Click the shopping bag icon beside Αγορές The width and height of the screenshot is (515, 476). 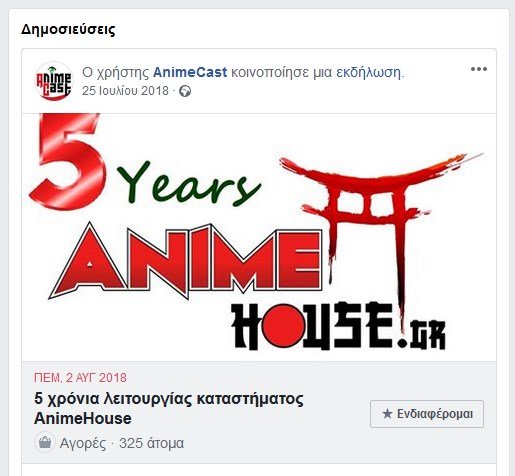click(x=45, y=443)
